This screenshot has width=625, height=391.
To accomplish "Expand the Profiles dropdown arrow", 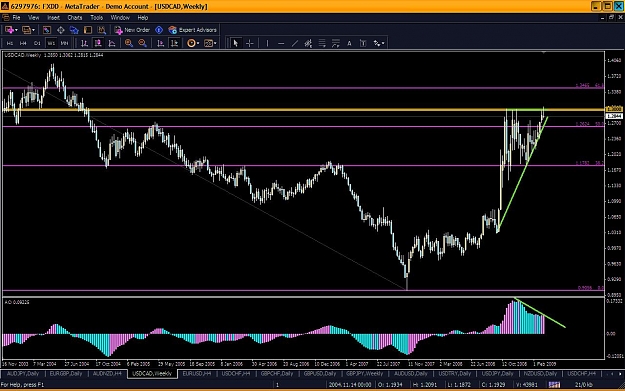I will pos(33,30).
